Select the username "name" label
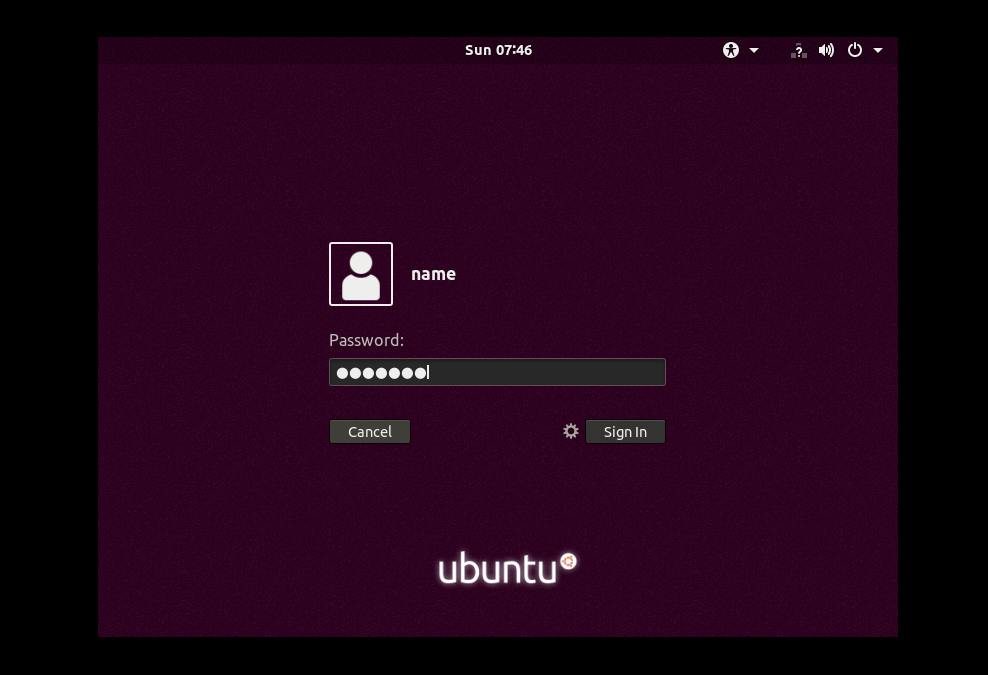The image size is (988, 675). (x=433, y=273)
